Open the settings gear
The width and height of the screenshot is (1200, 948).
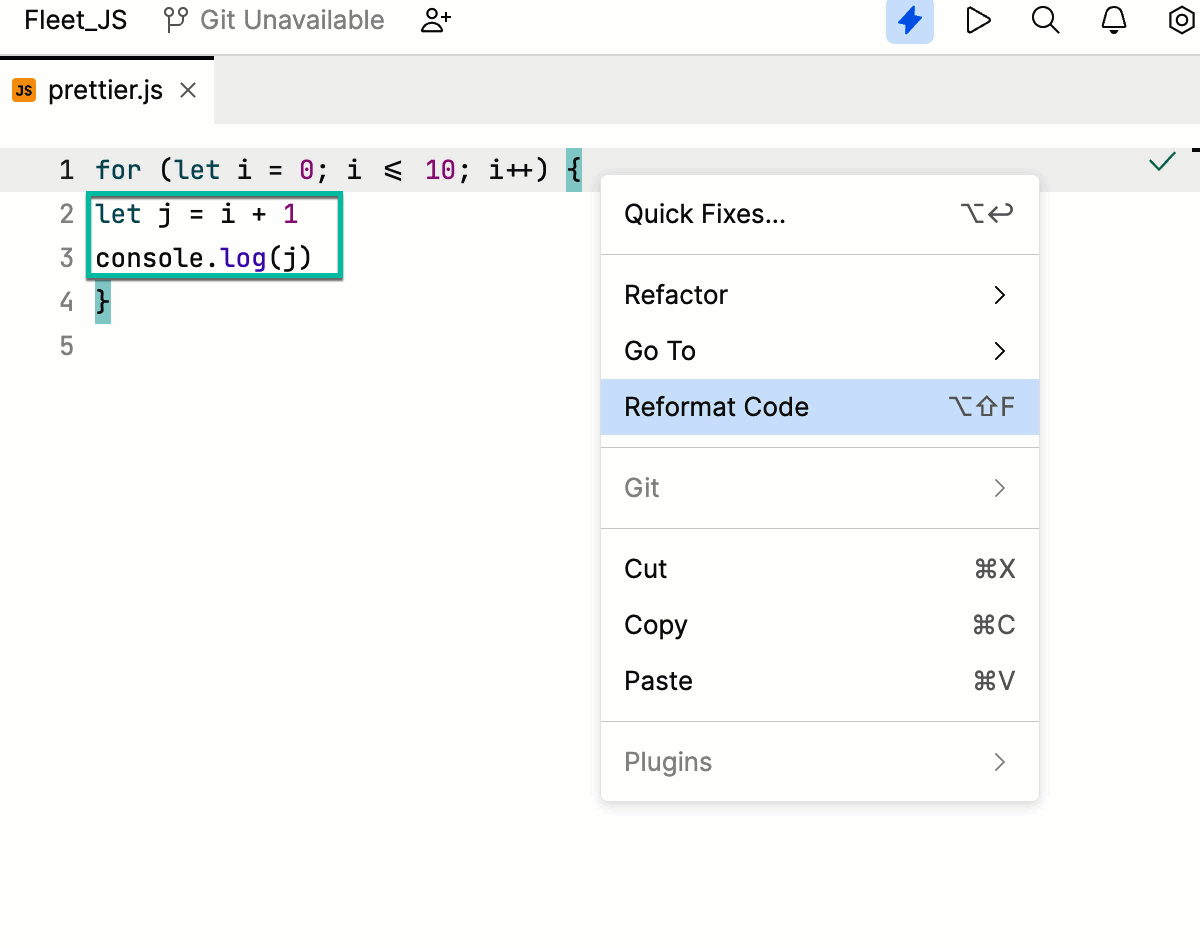(1181, 19)
